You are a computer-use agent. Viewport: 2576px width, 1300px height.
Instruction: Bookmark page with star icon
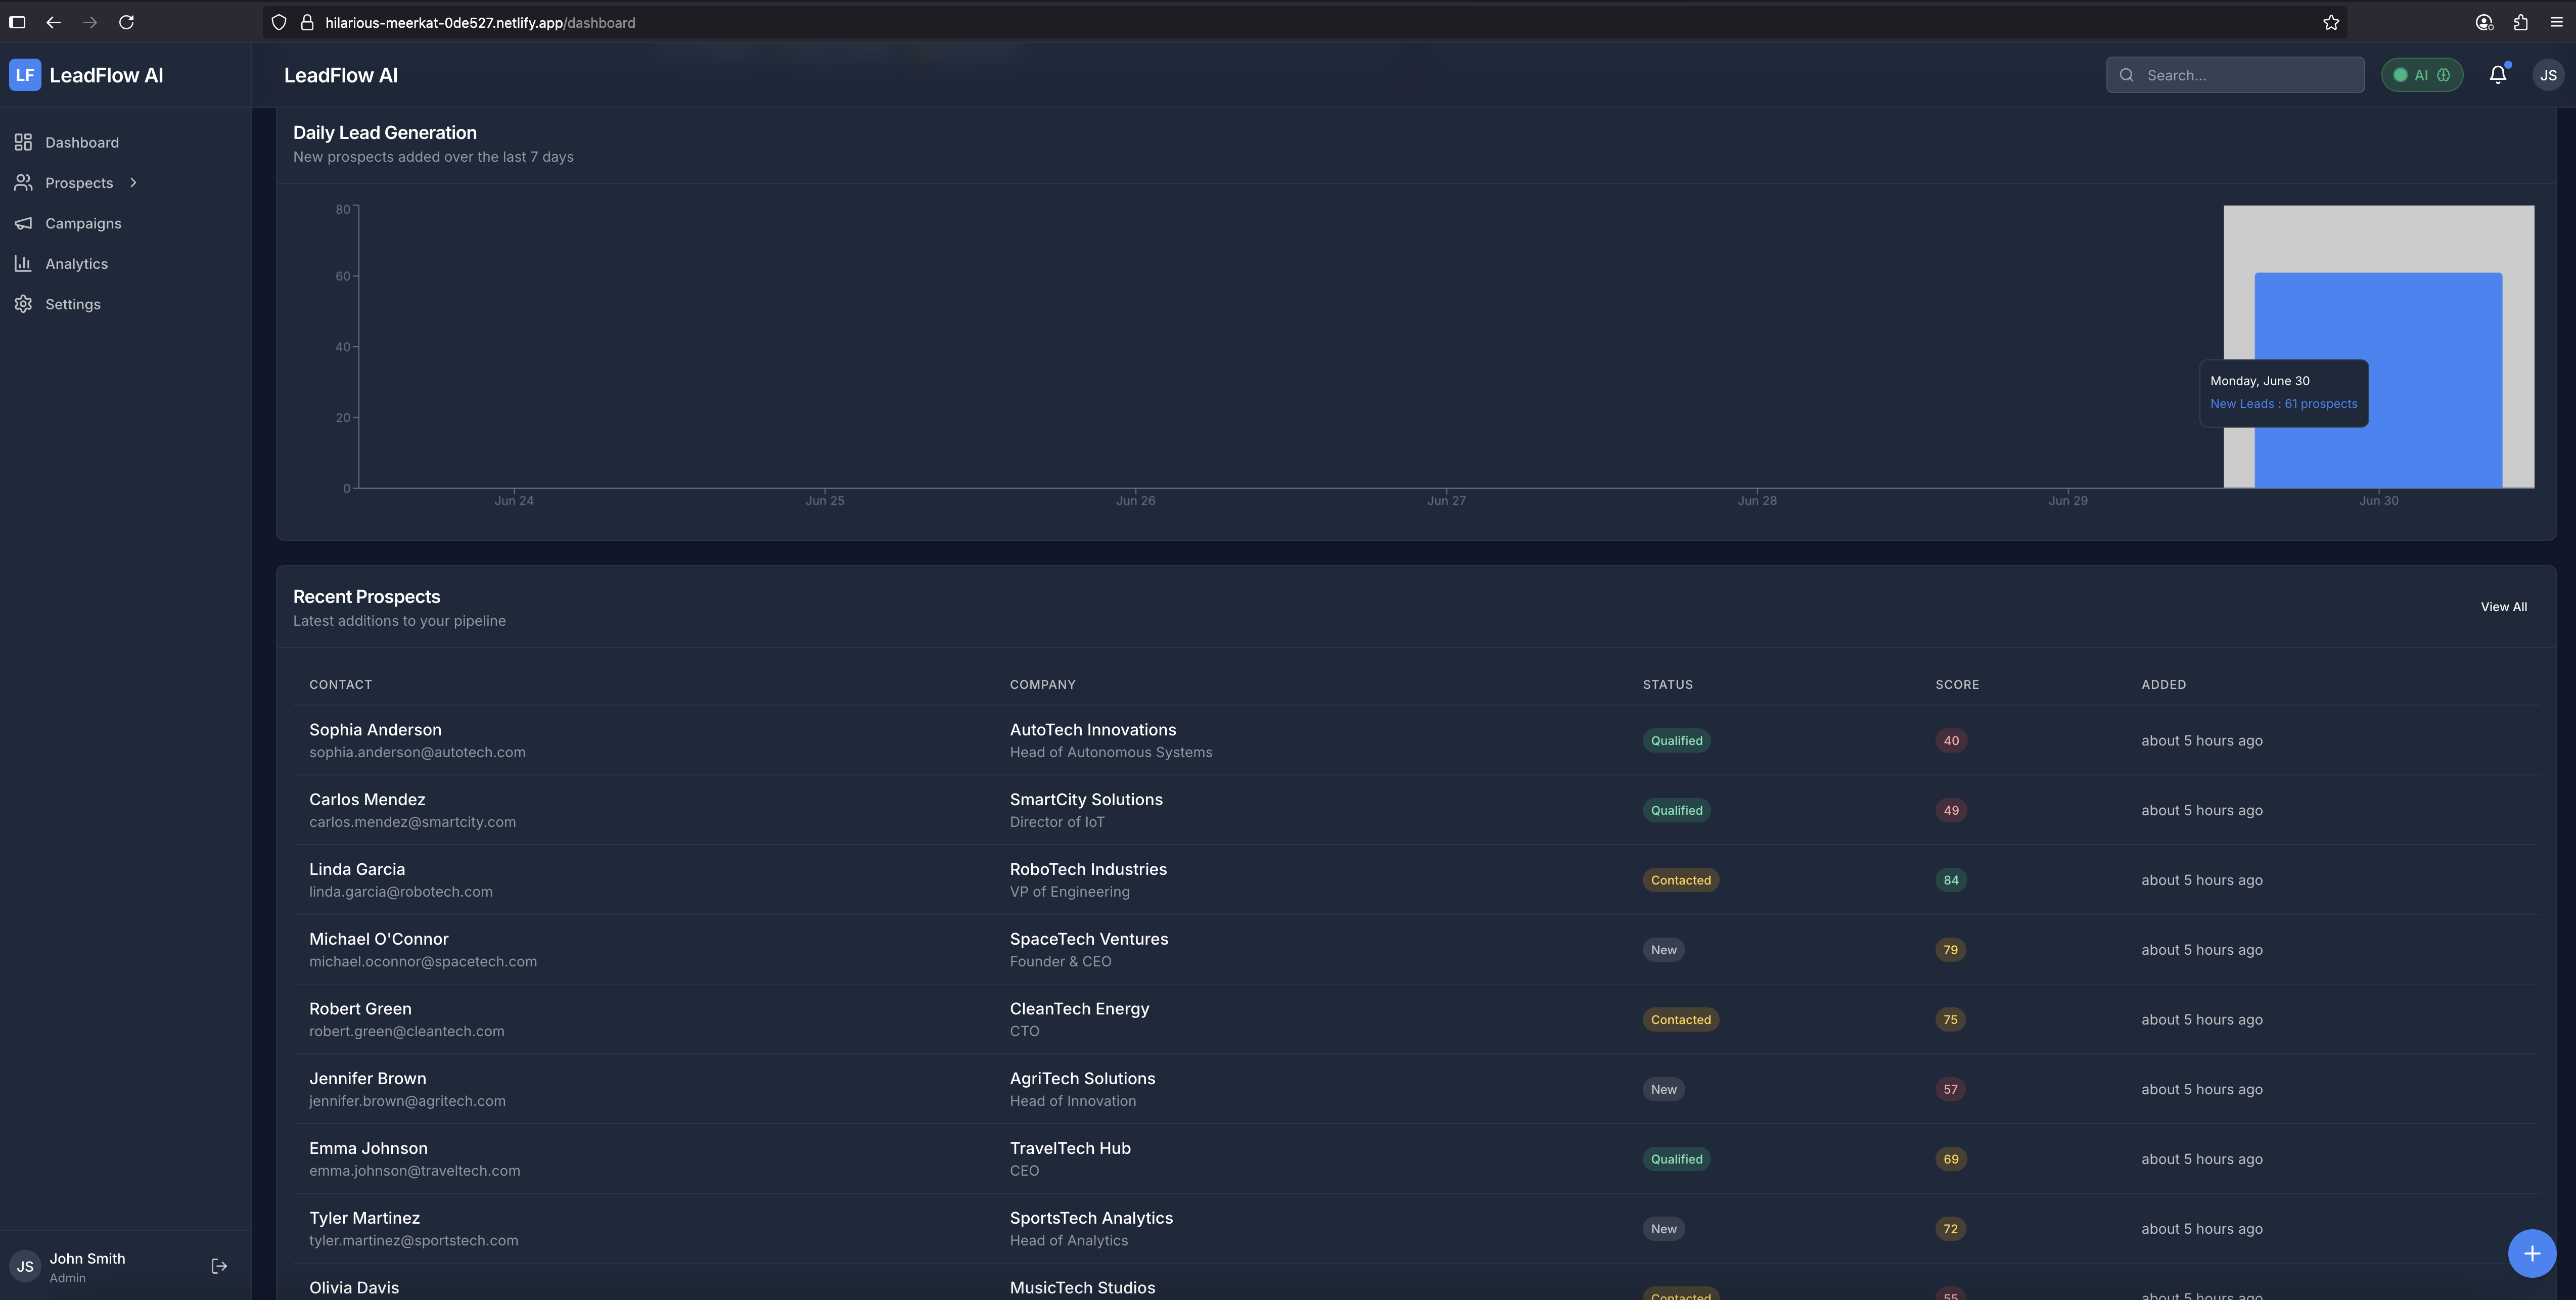tap(2331, 22)
